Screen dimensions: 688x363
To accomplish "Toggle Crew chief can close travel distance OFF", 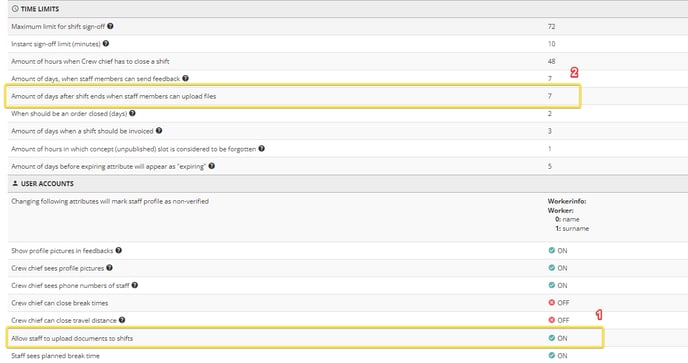I will 559,320.
